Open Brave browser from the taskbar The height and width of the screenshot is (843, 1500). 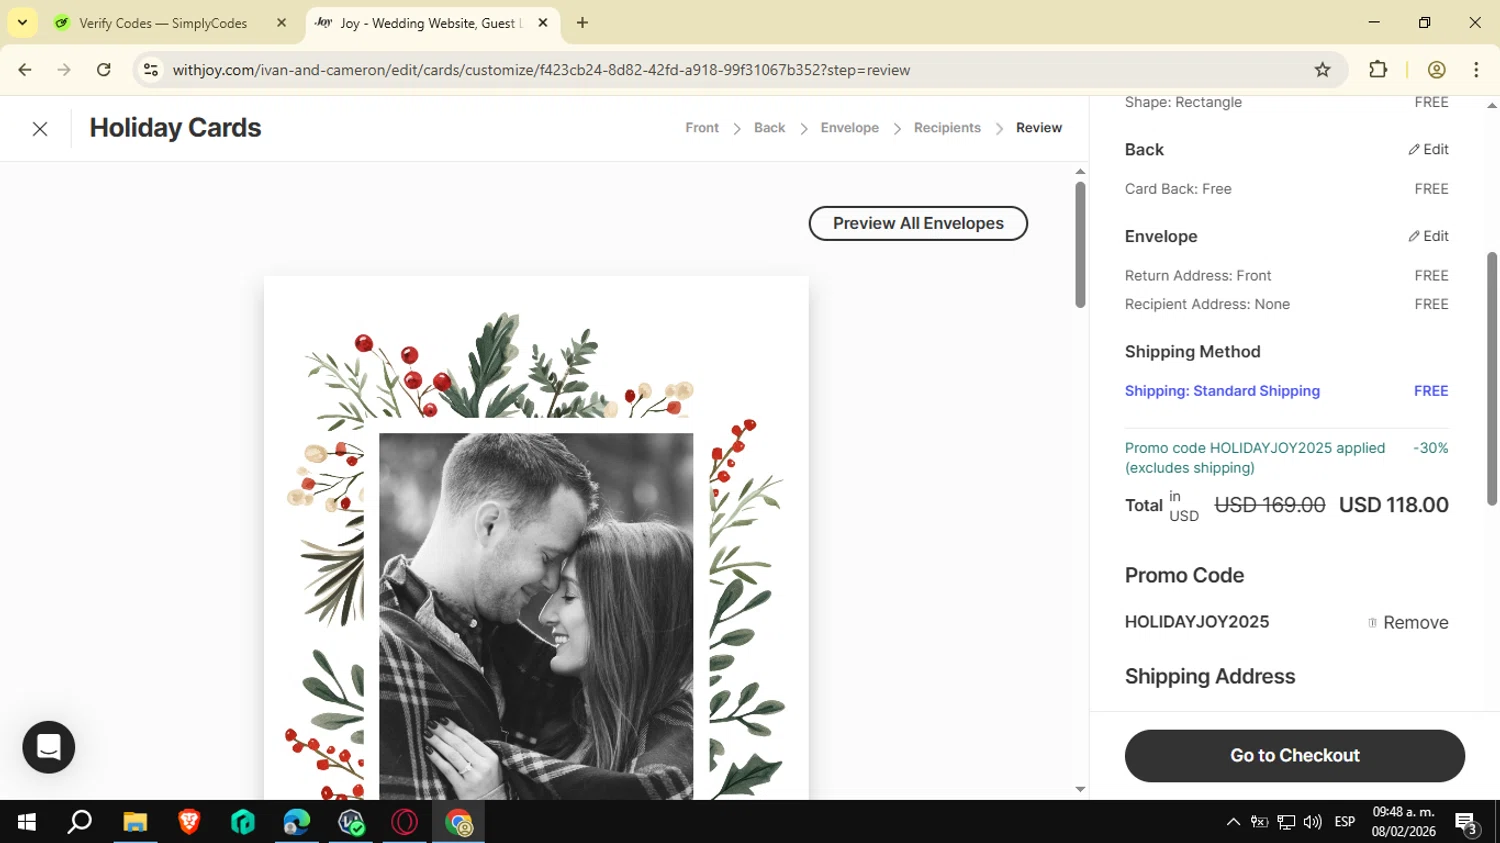click(x=189, y=822)
